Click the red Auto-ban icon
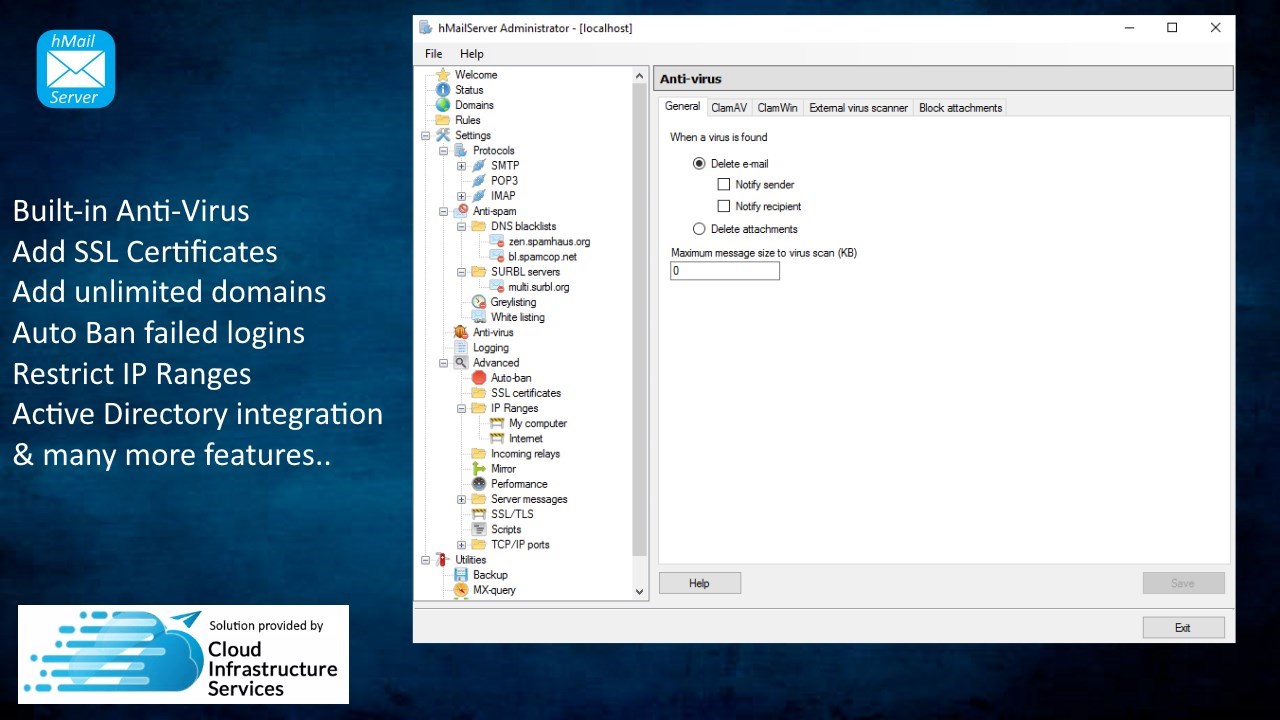Image resolution: width=1280 pixels, height=720 pixels. coord(479,378)
